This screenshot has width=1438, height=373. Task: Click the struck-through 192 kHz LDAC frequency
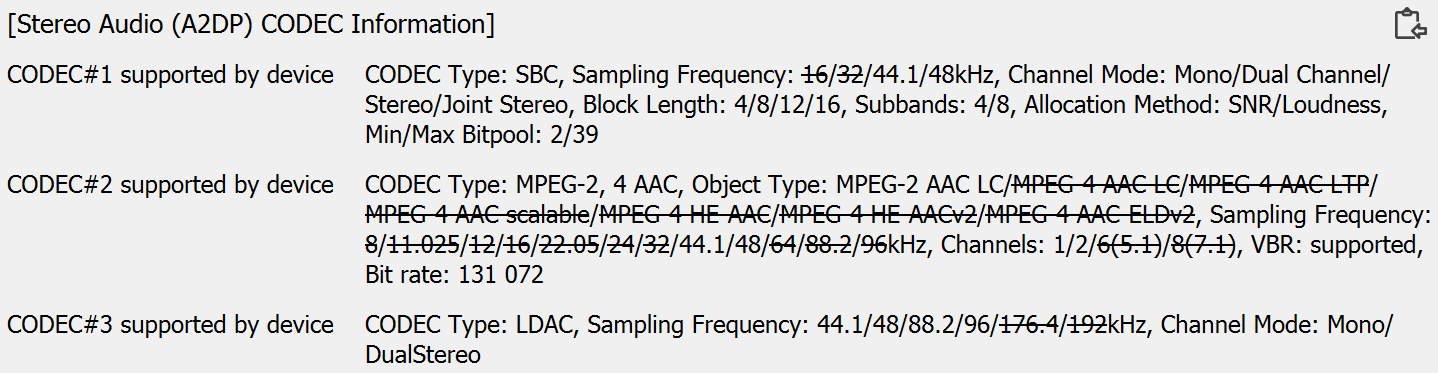(1090, 326)
